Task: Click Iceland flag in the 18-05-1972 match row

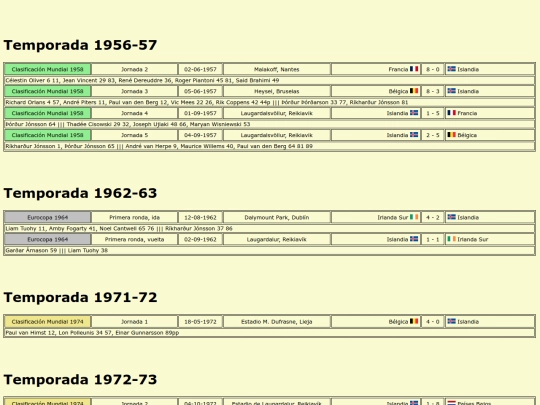Action: click(451, 321)
